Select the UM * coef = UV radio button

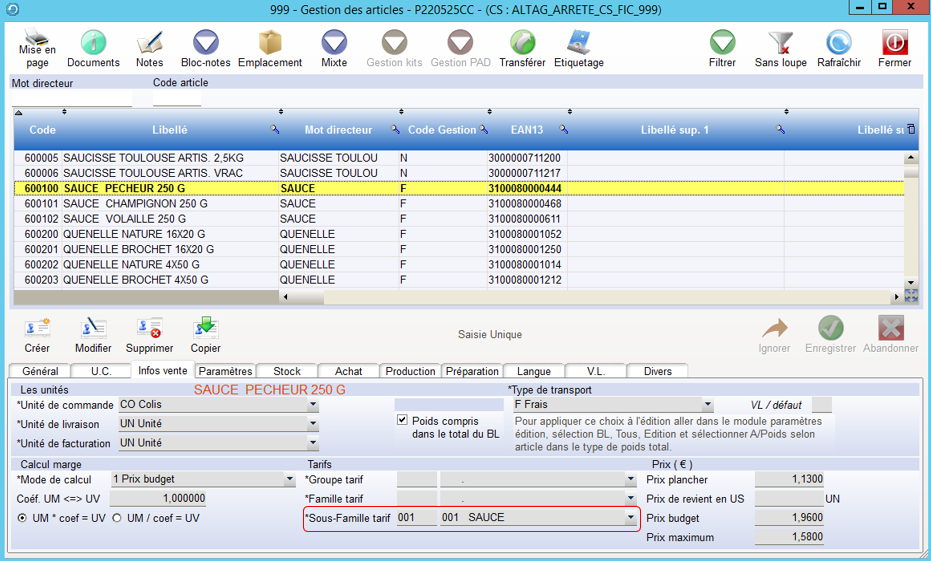pos(23,518)
